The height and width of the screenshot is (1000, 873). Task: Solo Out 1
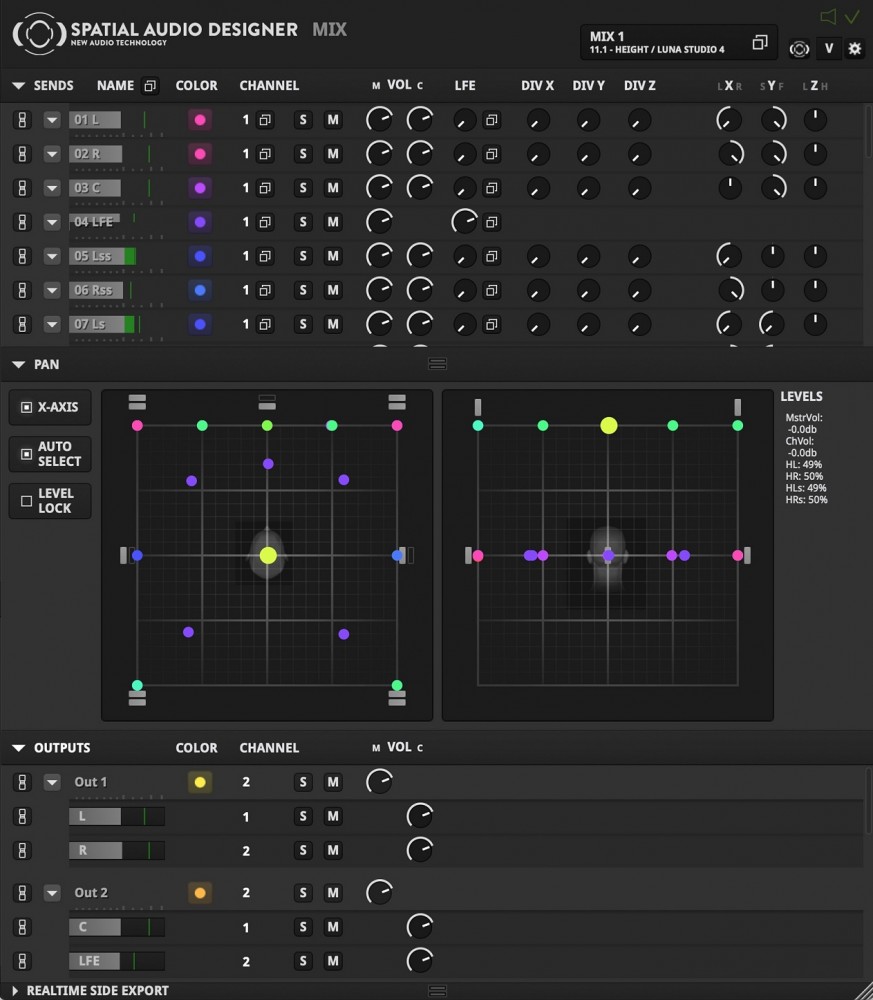[x=303, y=782]
